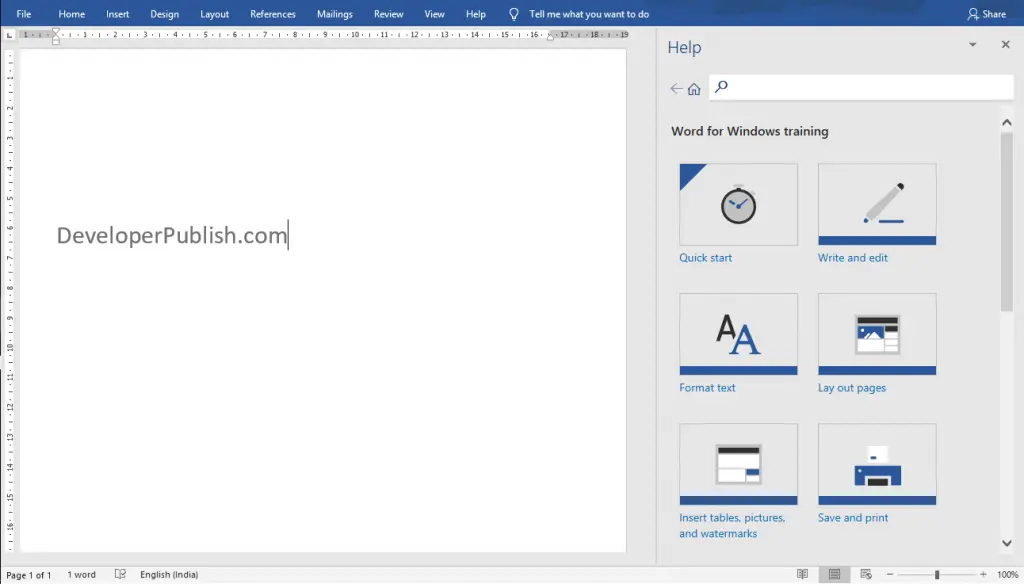Click the zoom in plus button
This screenshot has height=584, width=1024.
click(983, 574)
